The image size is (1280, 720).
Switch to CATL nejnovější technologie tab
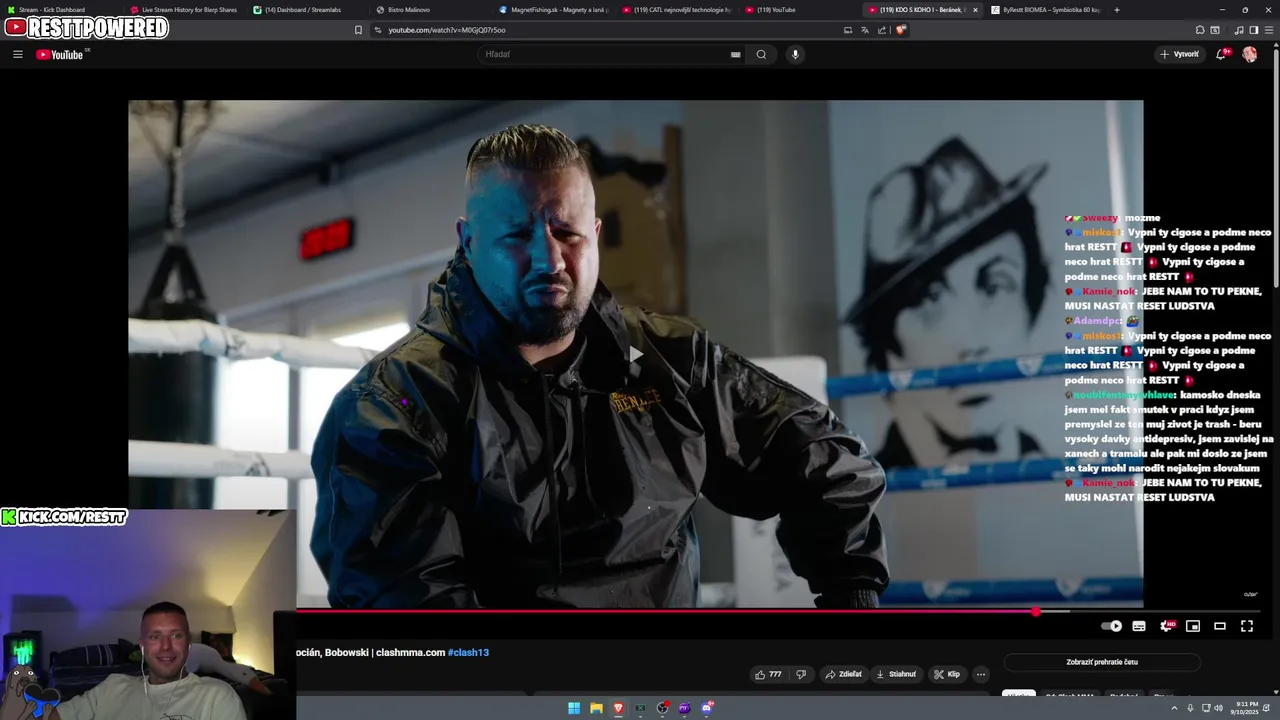click(677, 9)
